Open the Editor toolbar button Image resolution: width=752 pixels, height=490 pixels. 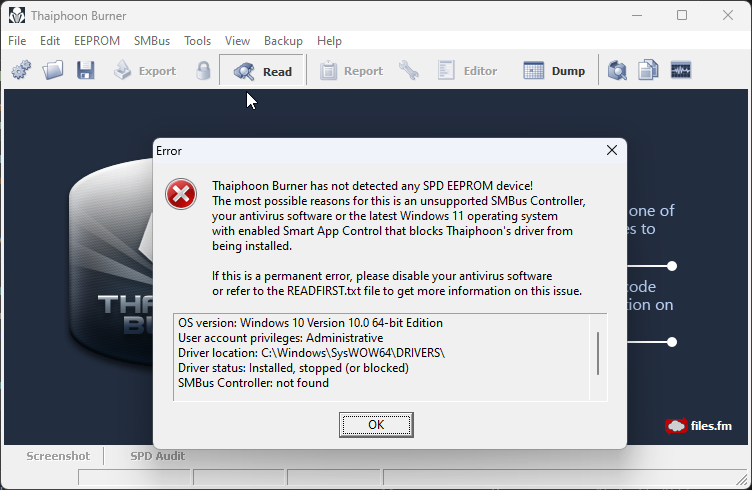point(467,70)
